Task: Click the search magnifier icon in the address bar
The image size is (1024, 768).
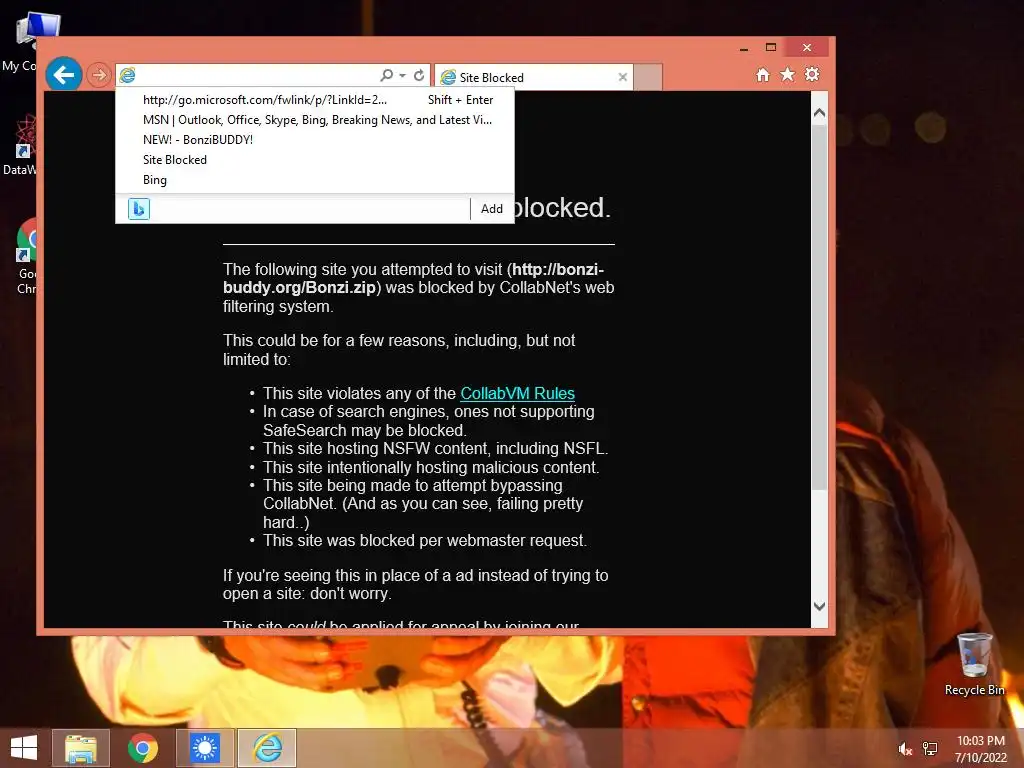Action: [386, 75]
